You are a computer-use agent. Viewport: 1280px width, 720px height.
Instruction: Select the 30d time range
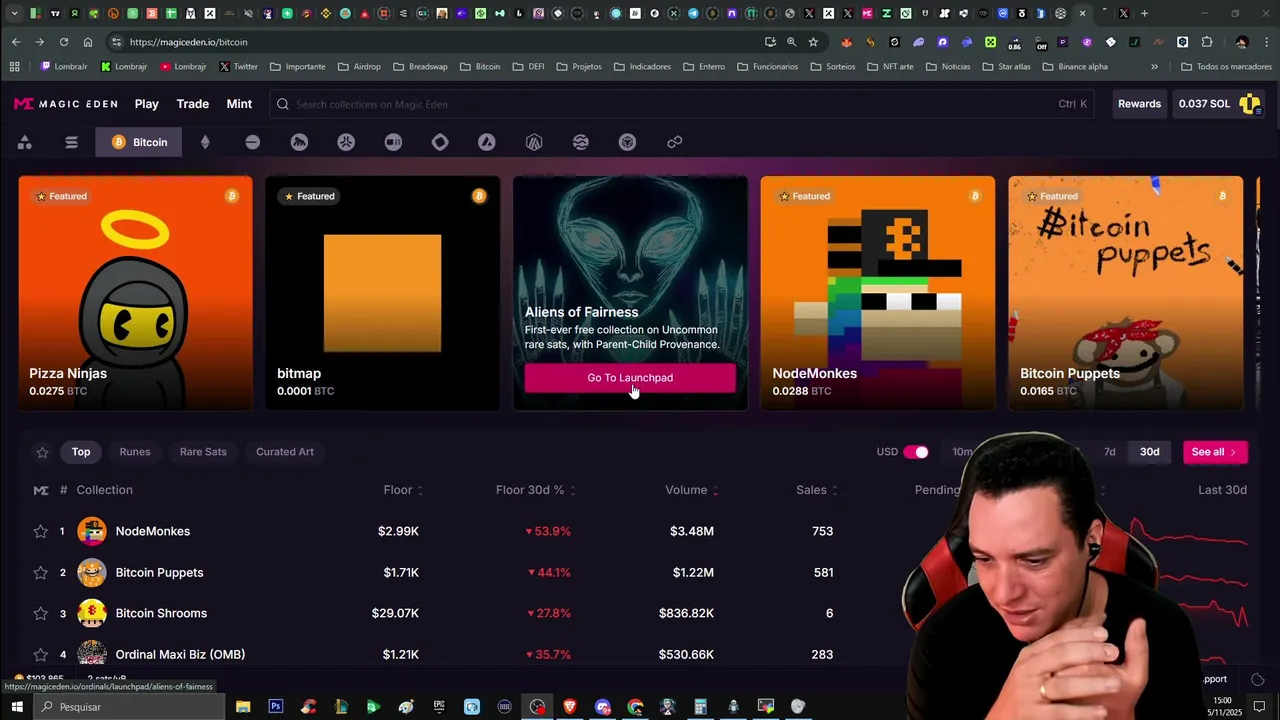tap(1150, 452)
